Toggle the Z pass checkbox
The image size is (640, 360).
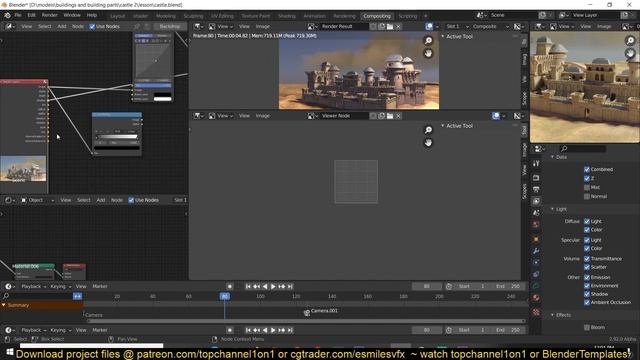[587, 178]
